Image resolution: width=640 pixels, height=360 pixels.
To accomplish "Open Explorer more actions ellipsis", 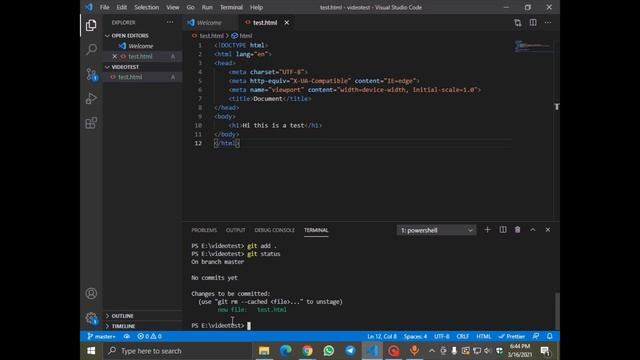I will (x=170, y=22).
